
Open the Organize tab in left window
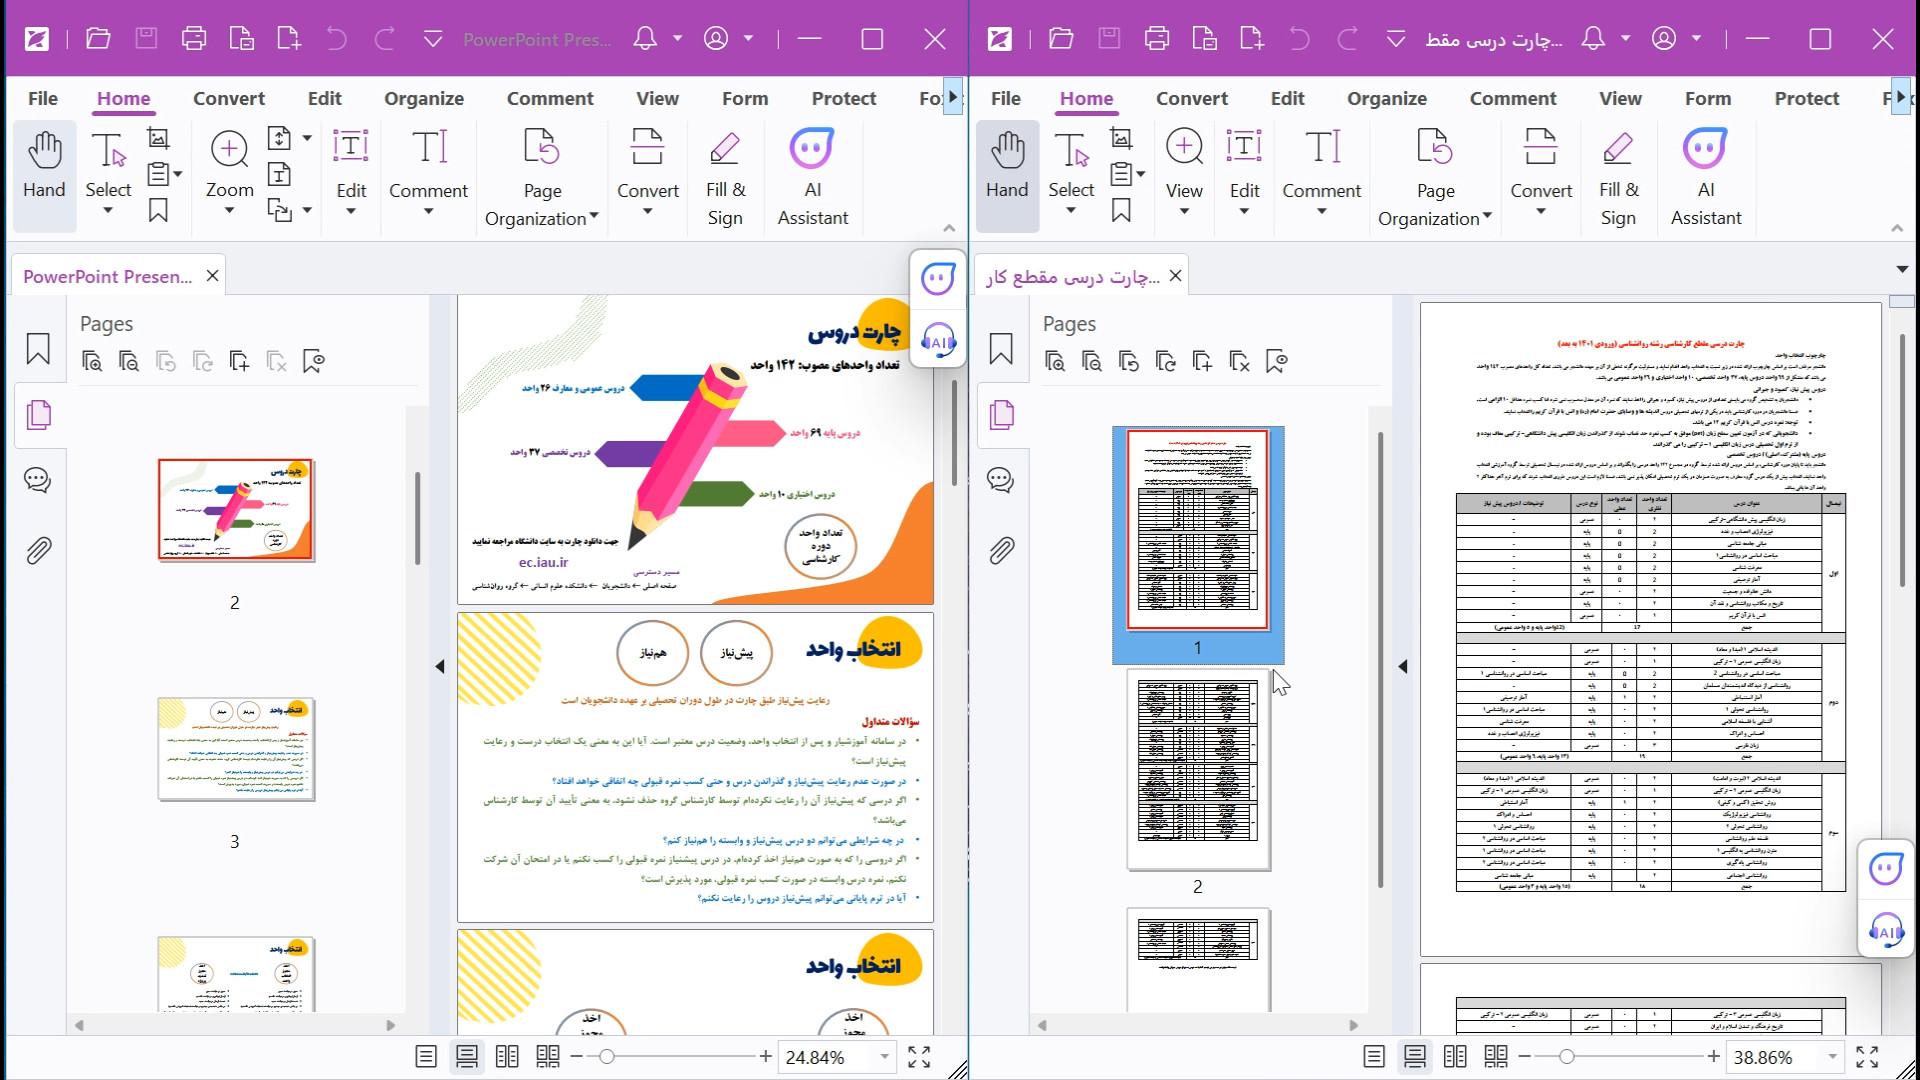tap(424, 98)
